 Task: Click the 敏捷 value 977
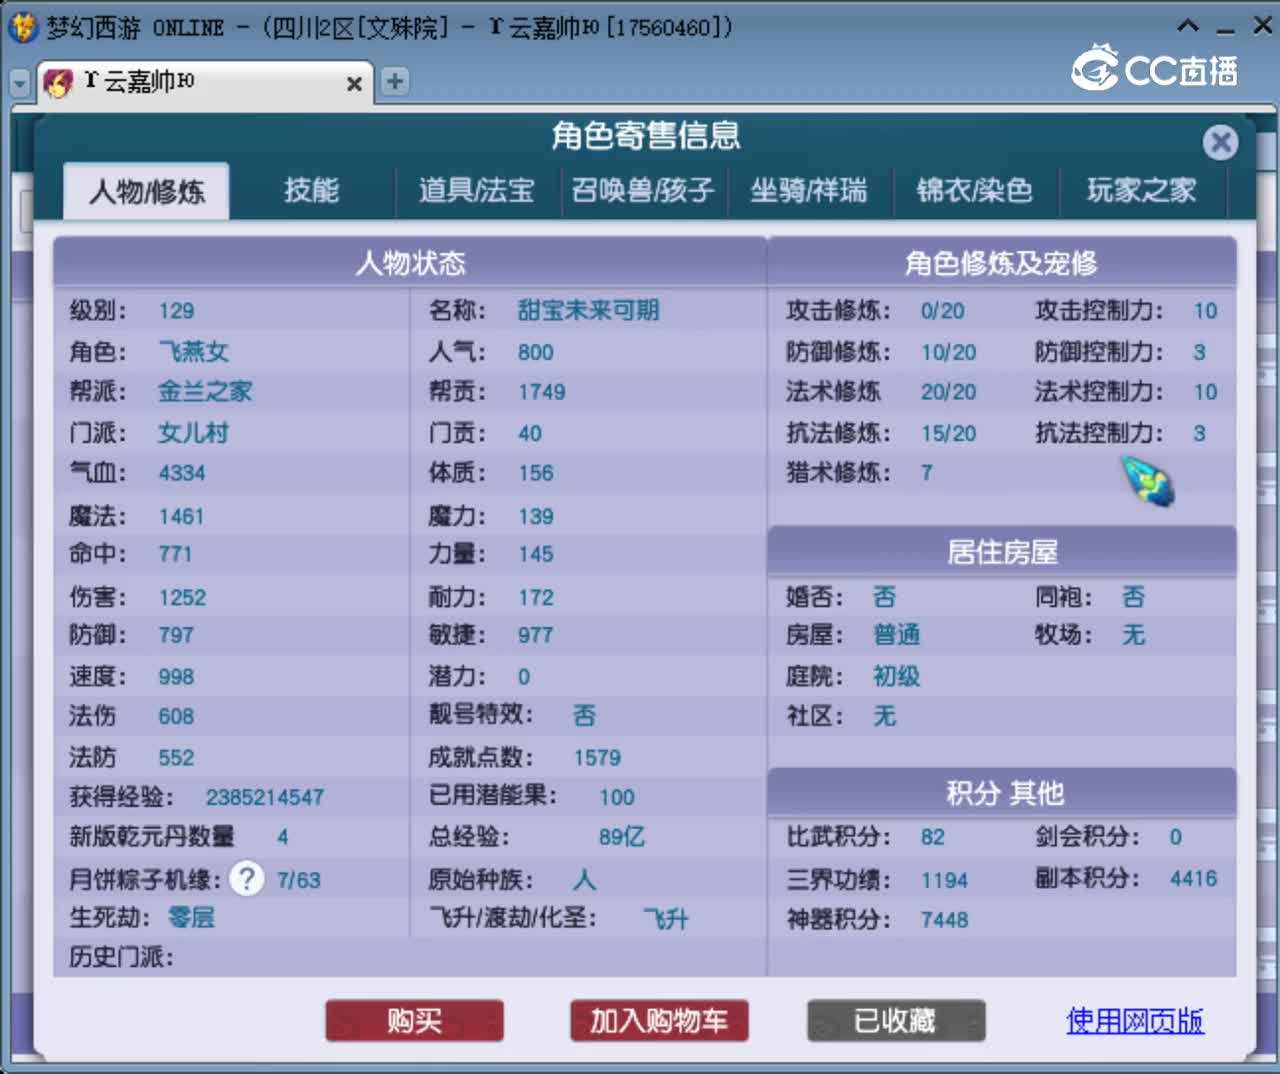click(535, 635)
